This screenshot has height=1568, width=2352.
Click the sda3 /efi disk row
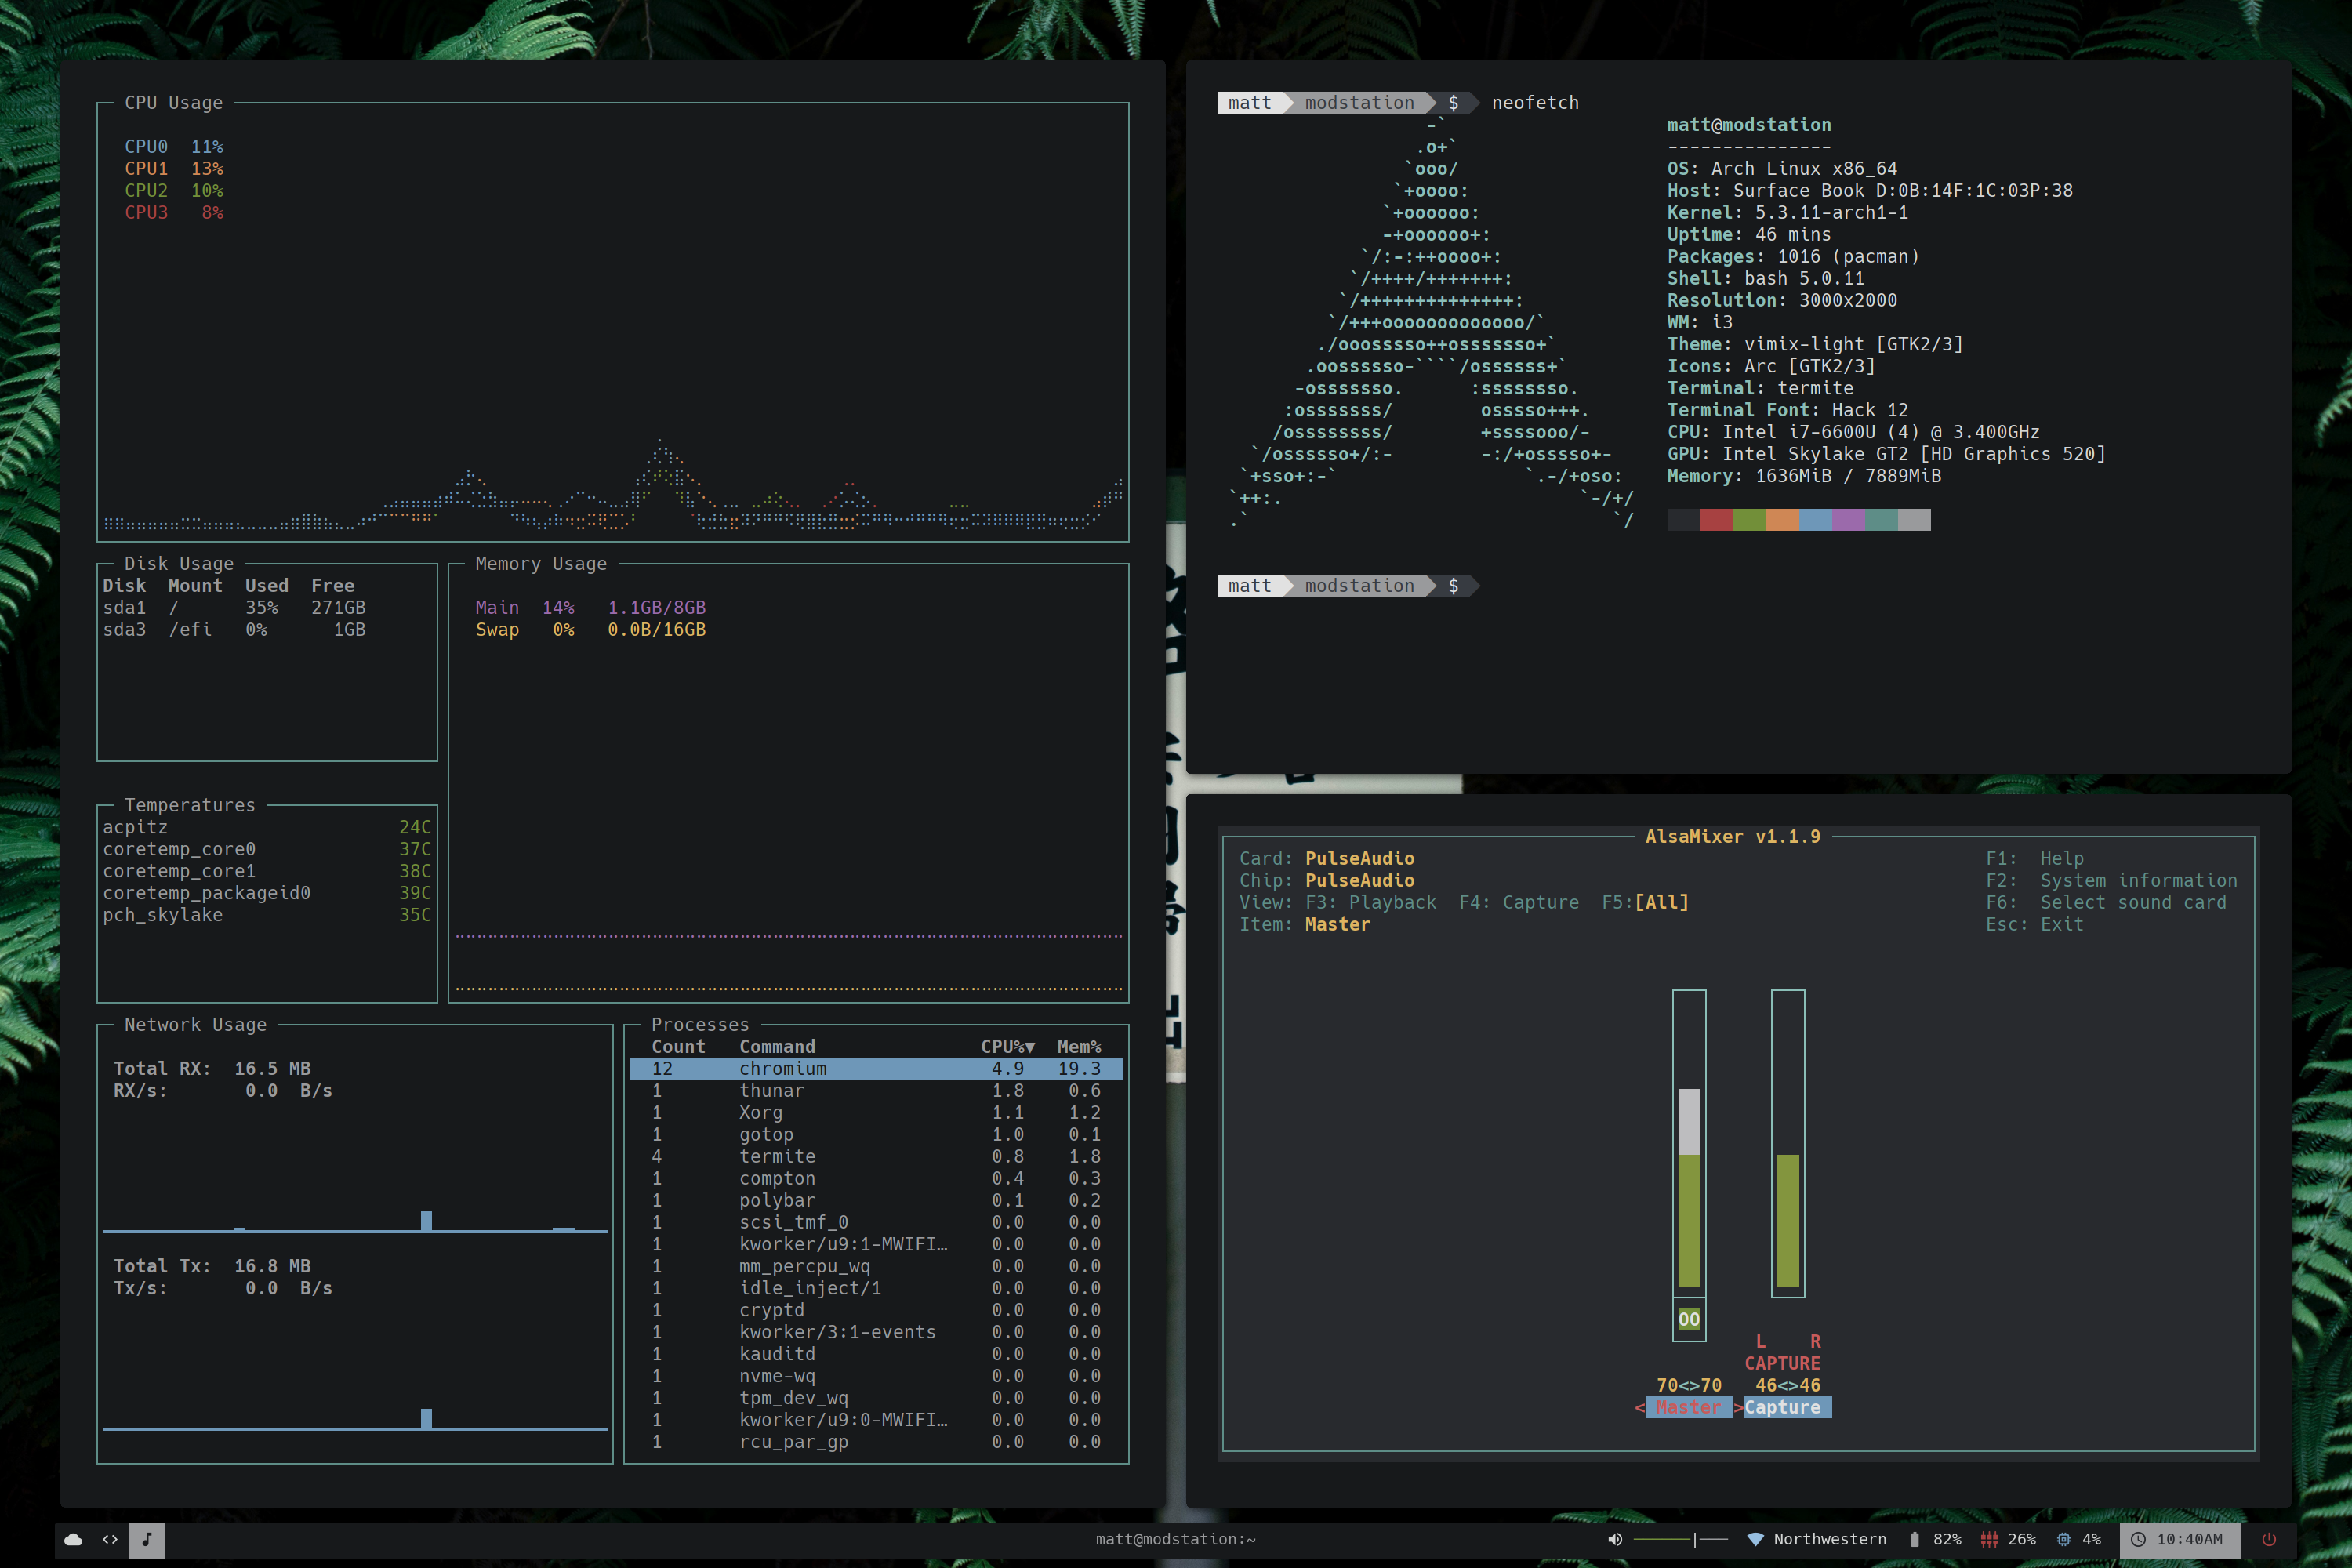pyautogui.click(x=234, y=630)
